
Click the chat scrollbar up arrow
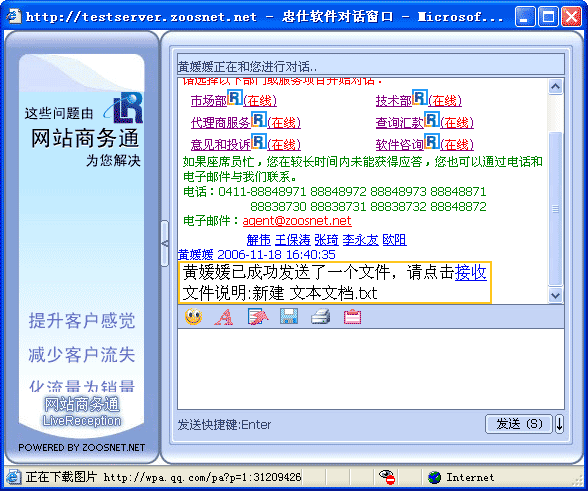555,87
